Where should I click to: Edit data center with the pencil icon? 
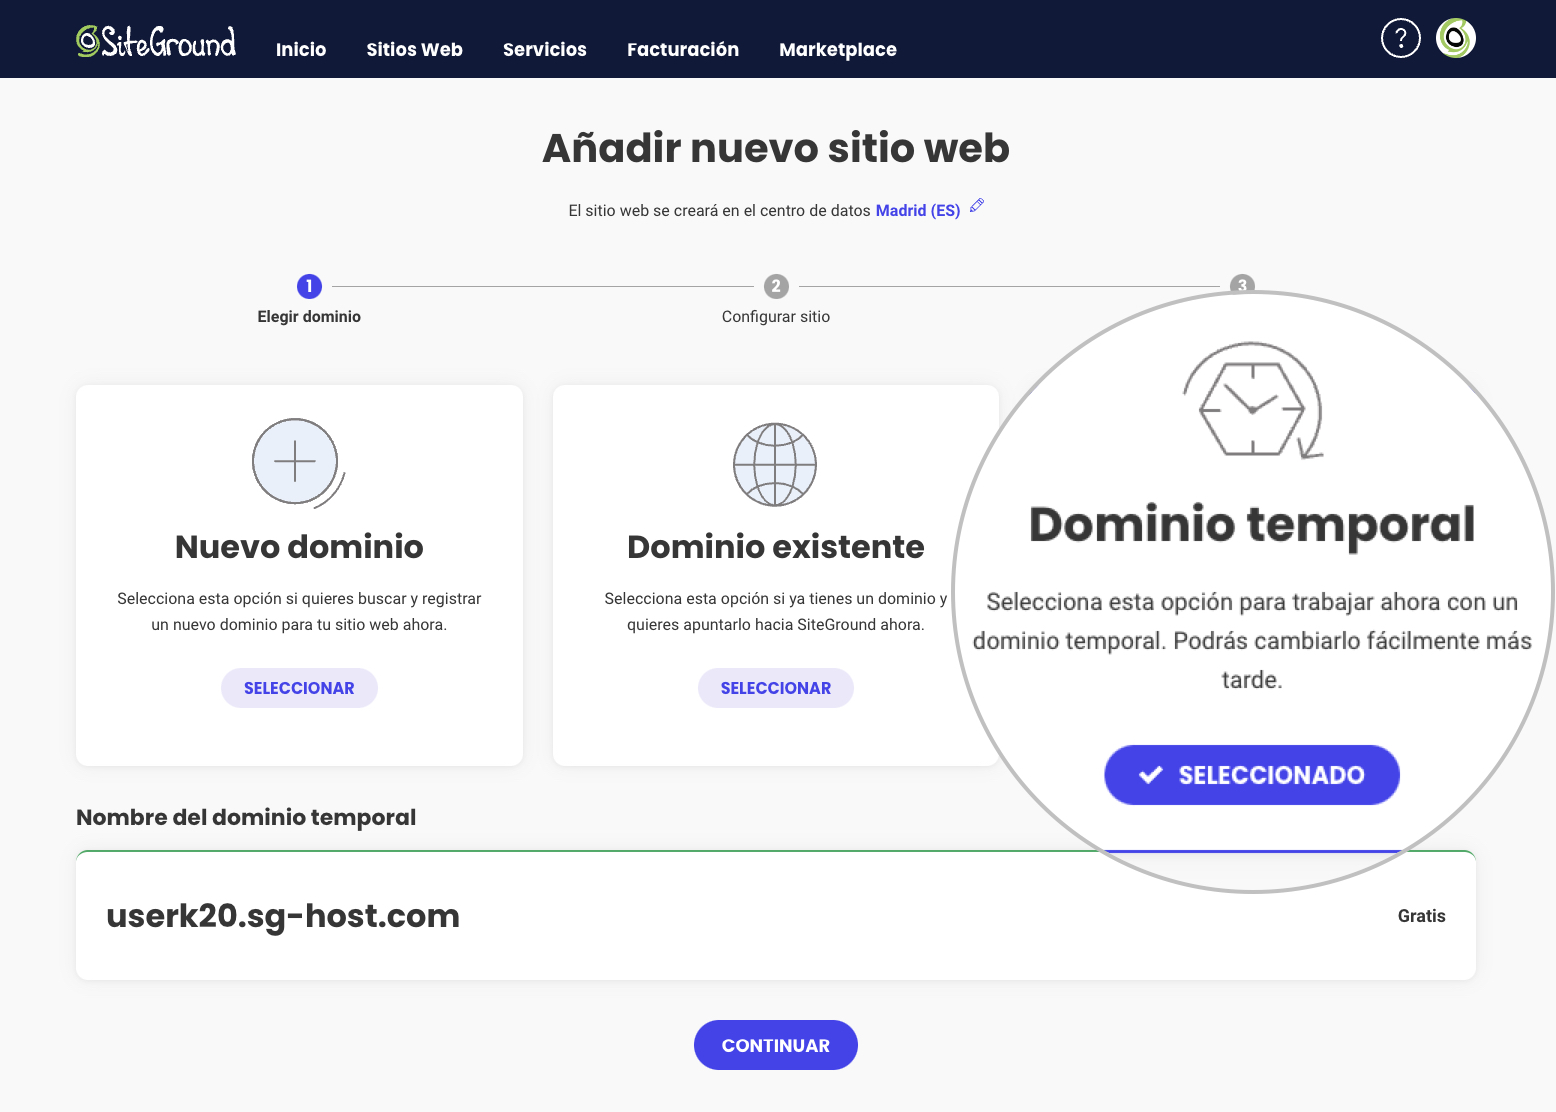[x=977, y=206]
